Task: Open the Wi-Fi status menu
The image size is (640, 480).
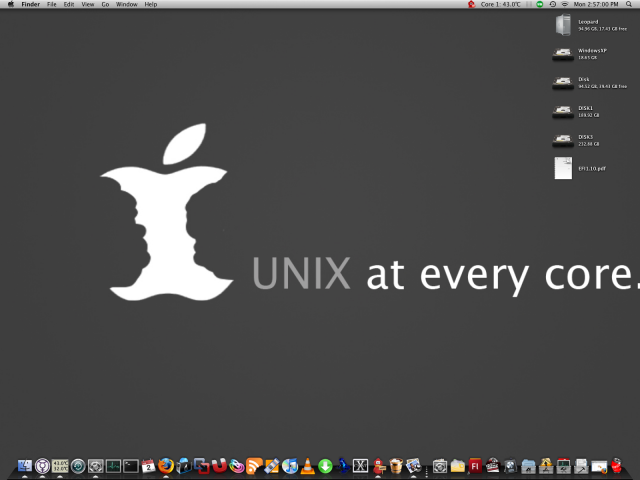Action: pyautogui.click(x=564, y=4)
